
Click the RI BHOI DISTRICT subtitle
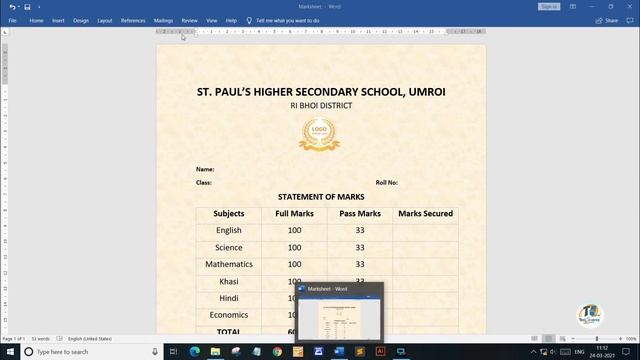(321, 106)
